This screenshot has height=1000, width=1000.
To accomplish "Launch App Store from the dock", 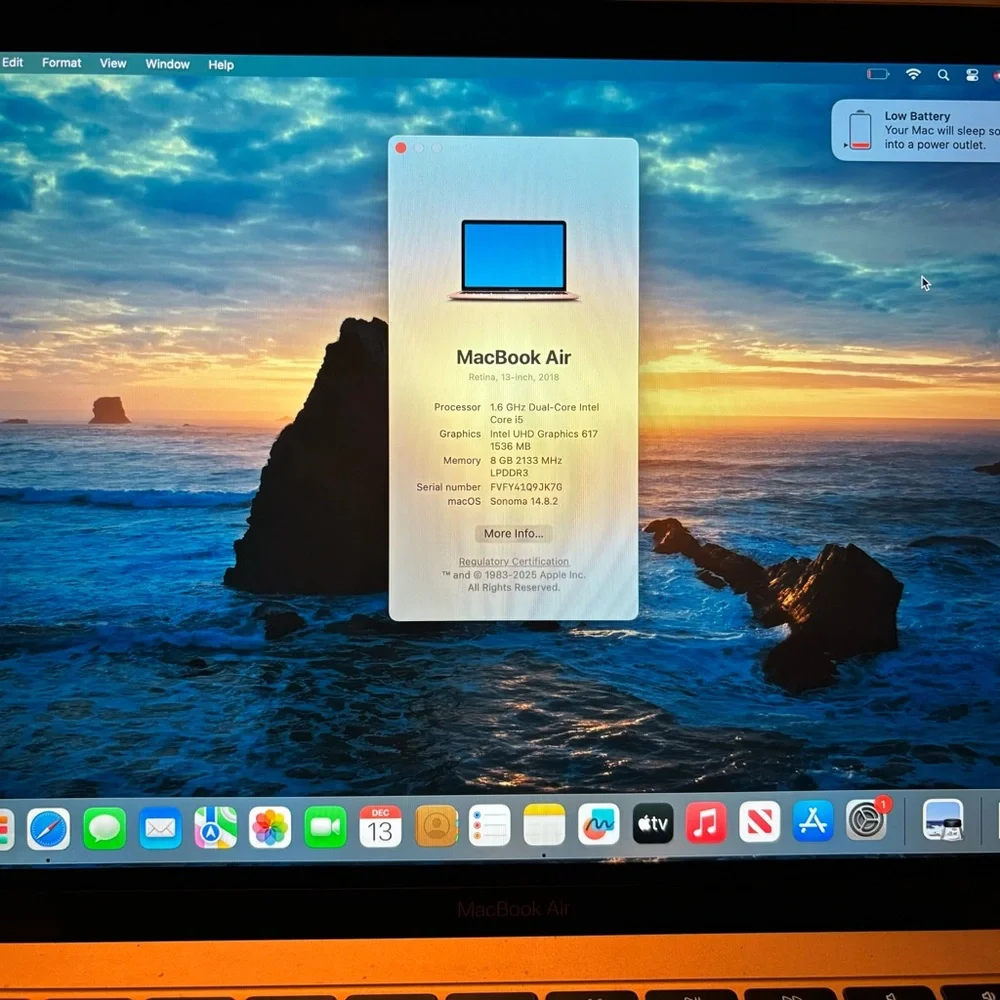I will [812, 821].
